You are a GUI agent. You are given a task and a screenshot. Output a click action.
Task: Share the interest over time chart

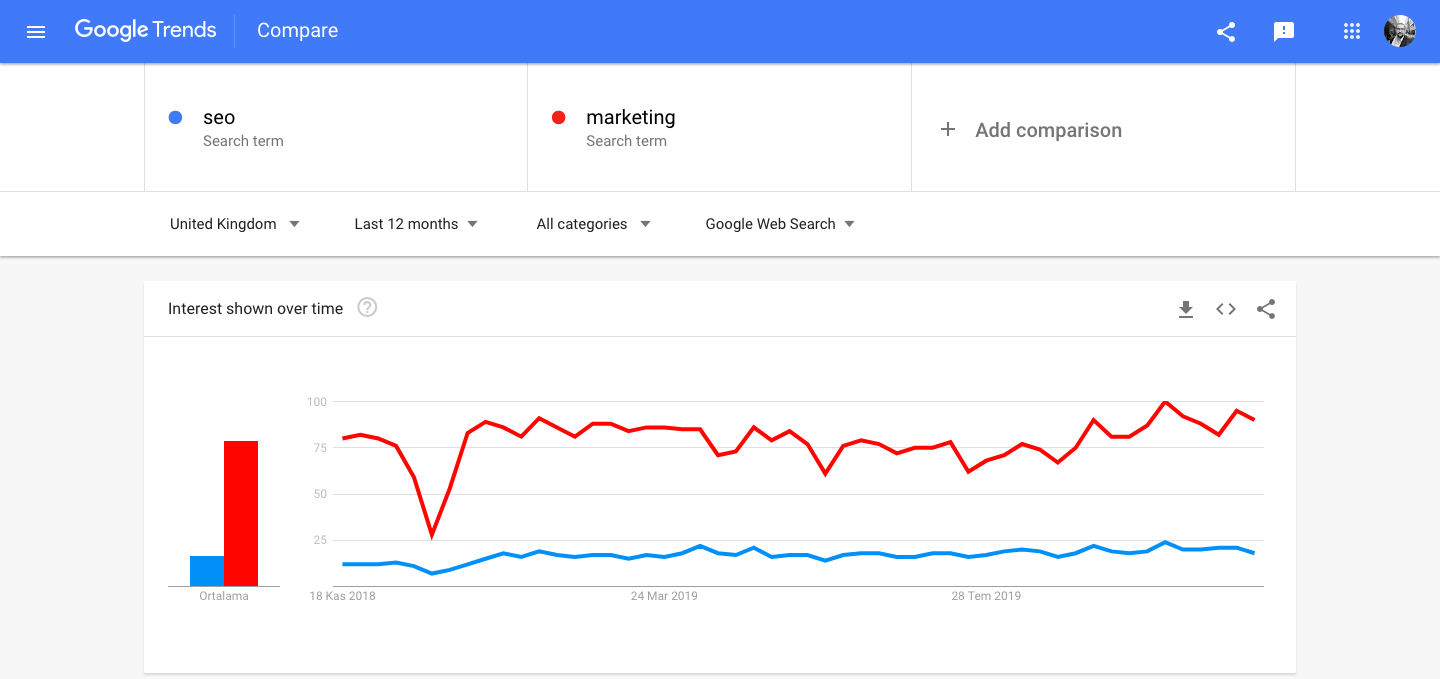click(x=1266, y=309)
